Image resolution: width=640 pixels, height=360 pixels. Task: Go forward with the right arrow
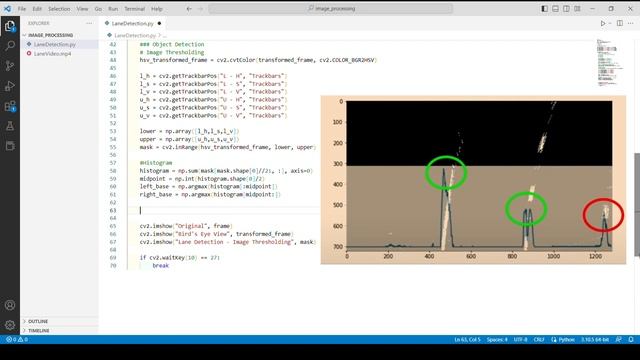coord(200,9)
